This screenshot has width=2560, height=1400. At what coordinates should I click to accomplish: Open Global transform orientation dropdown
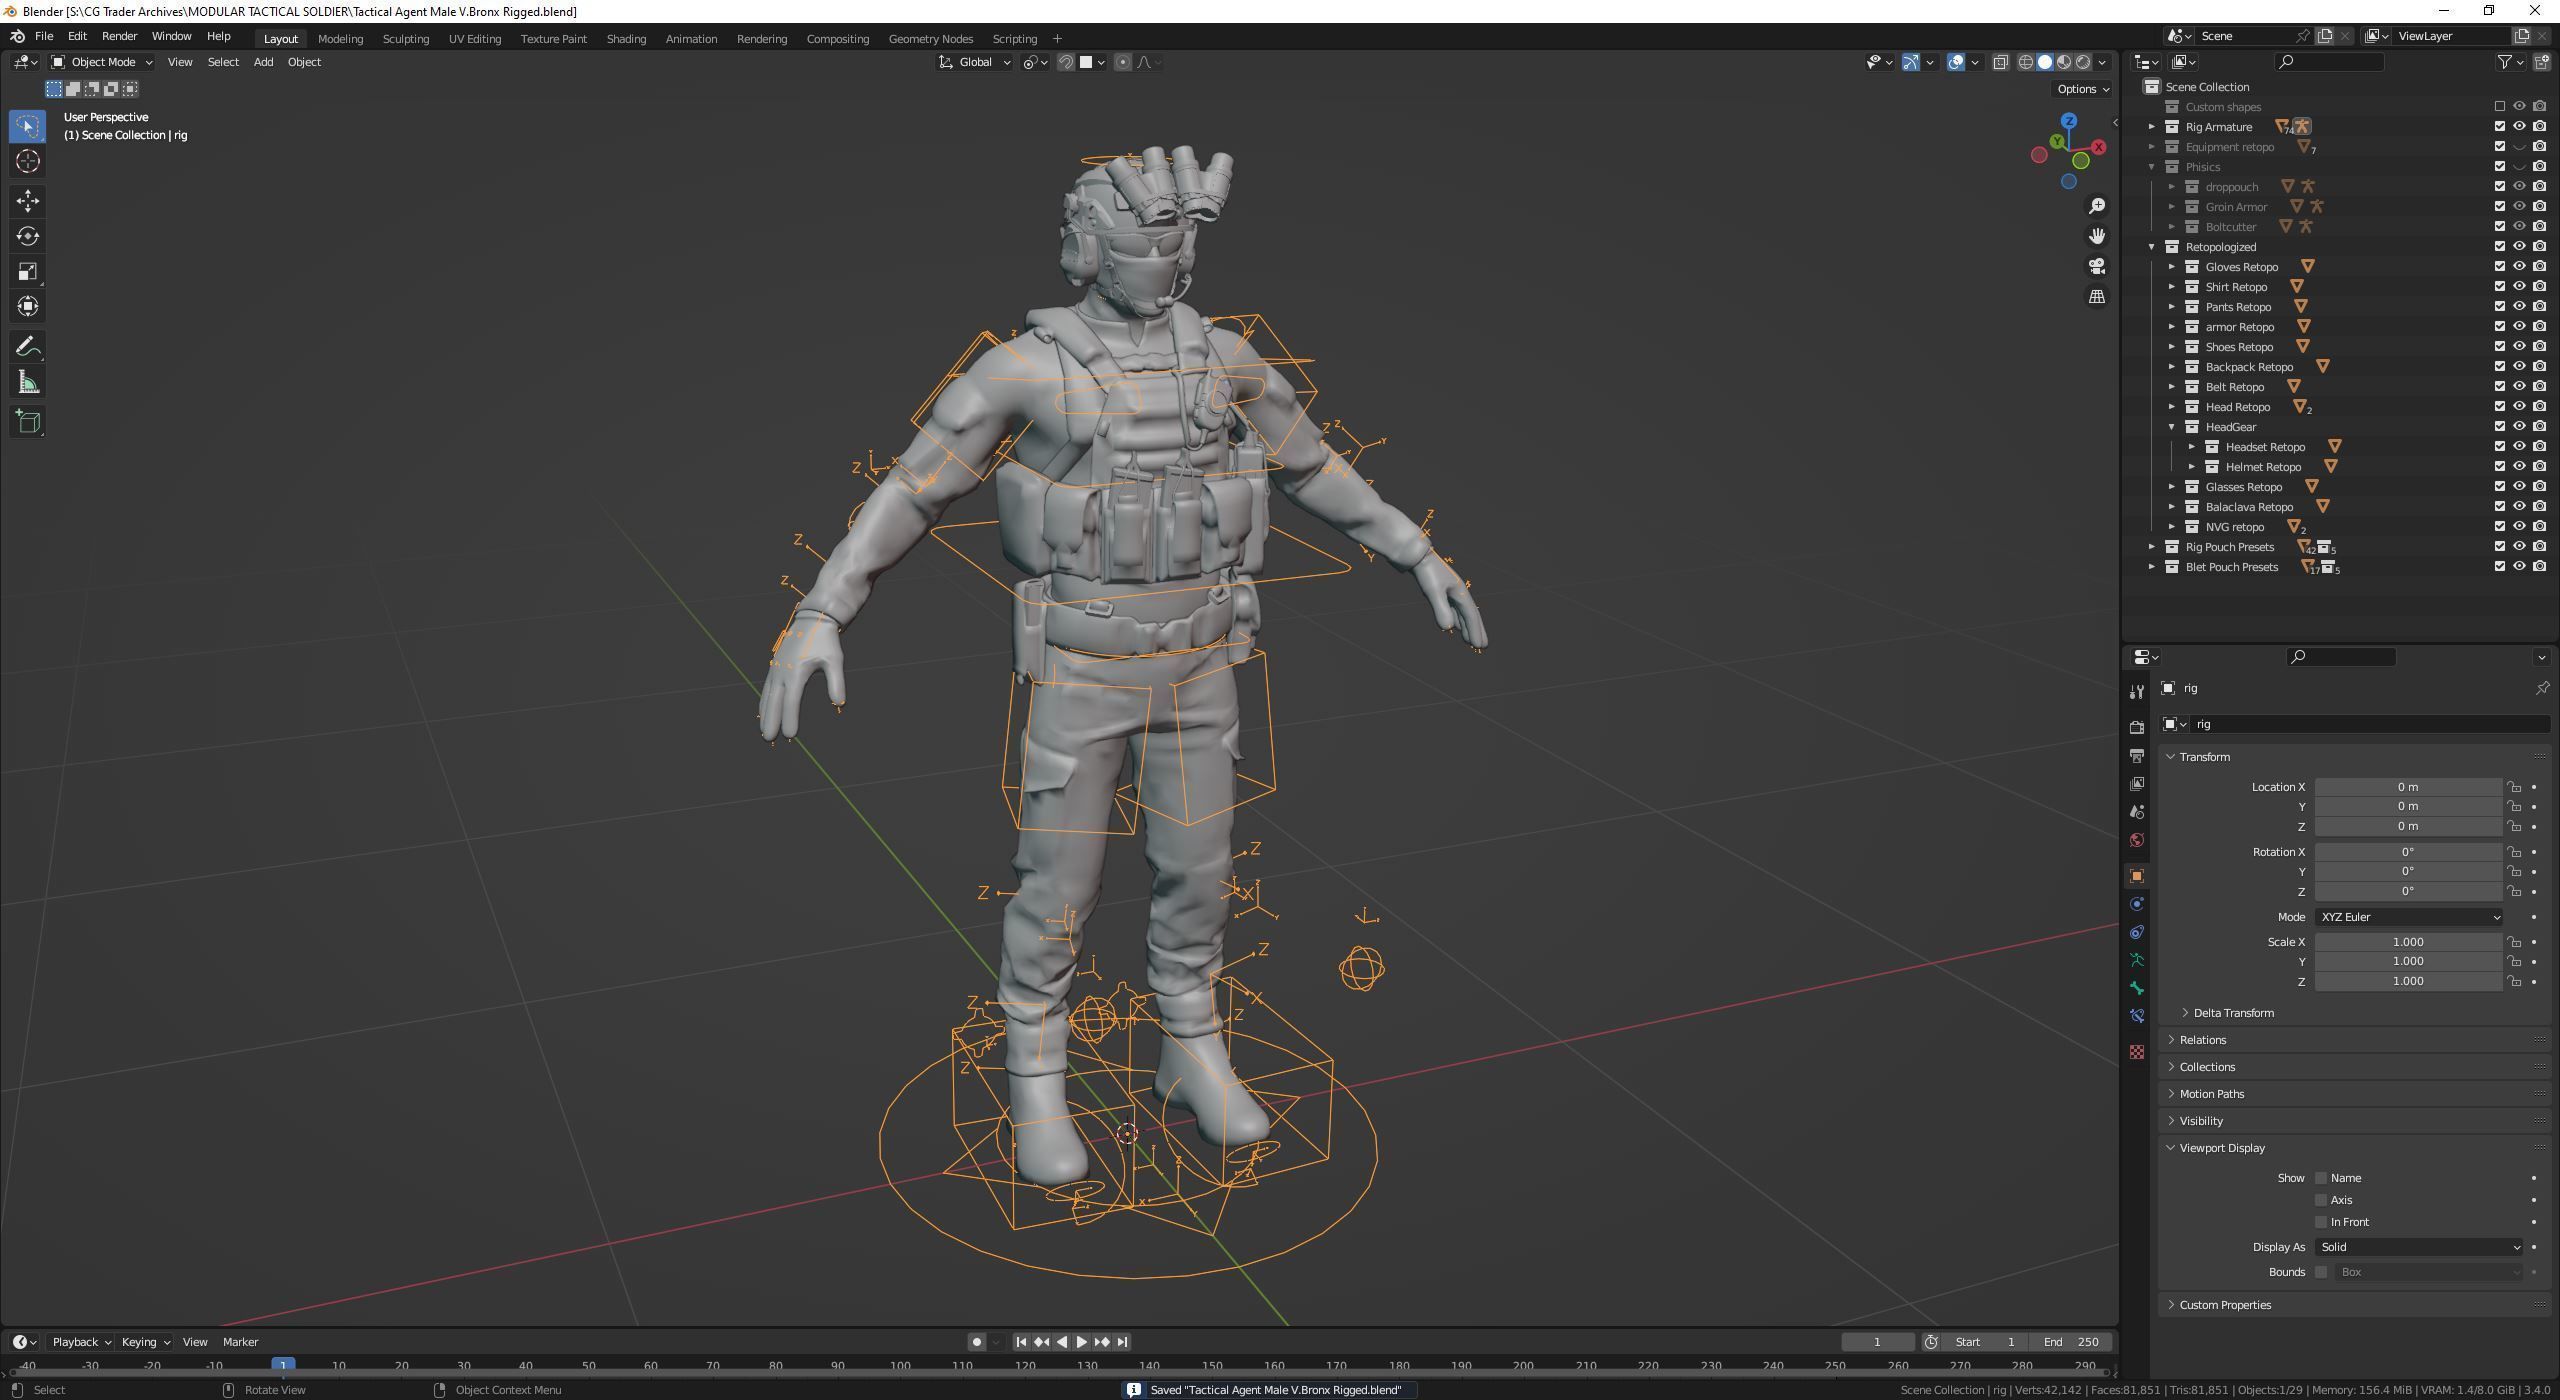(975, 62)
